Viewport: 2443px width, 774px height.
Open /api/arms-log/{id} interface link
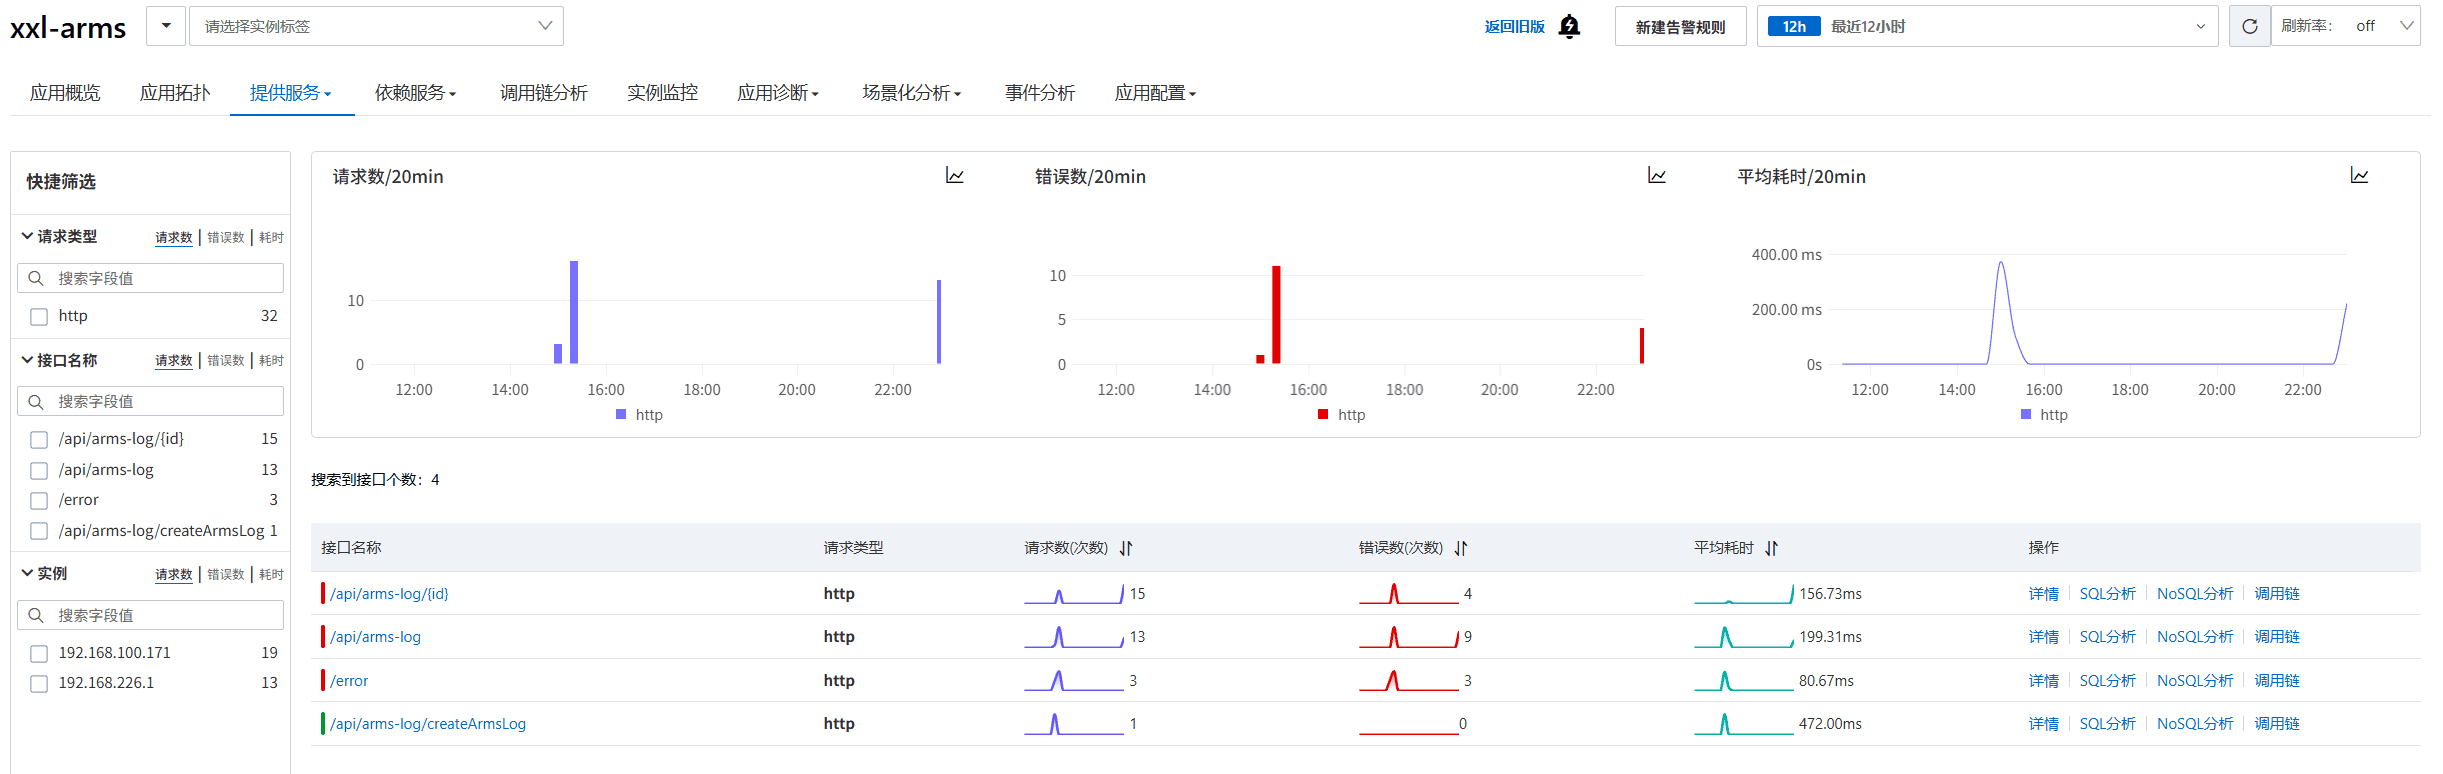click(389, 594)
